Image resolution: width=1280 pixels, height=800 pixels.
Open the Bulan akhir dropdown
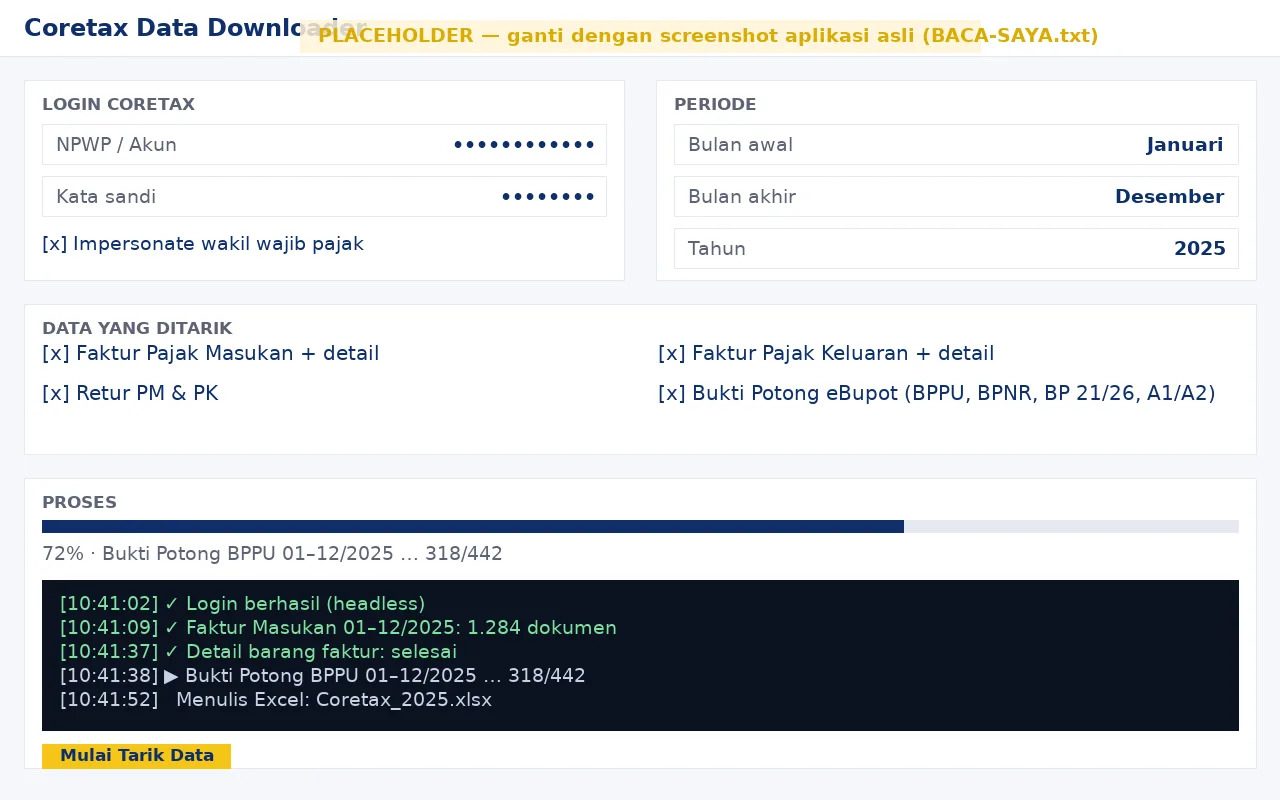point(956,197)
